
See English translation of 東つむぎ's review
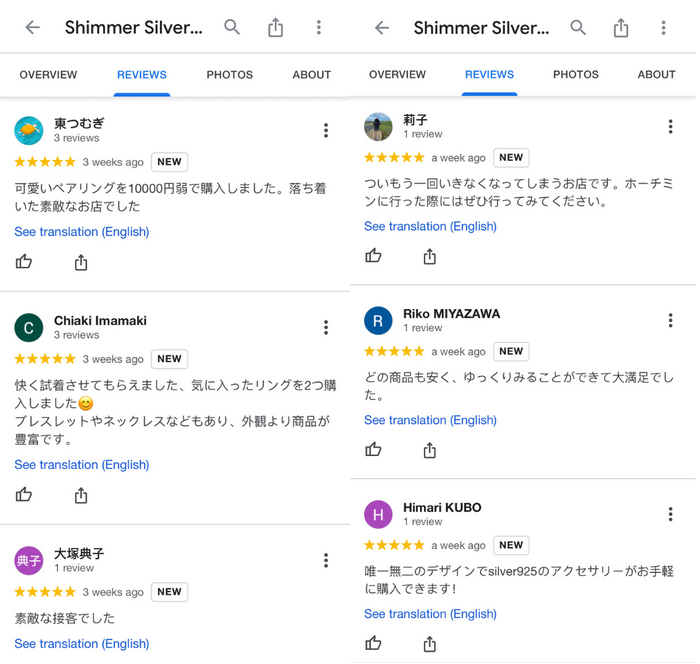(x=82, y=232)
